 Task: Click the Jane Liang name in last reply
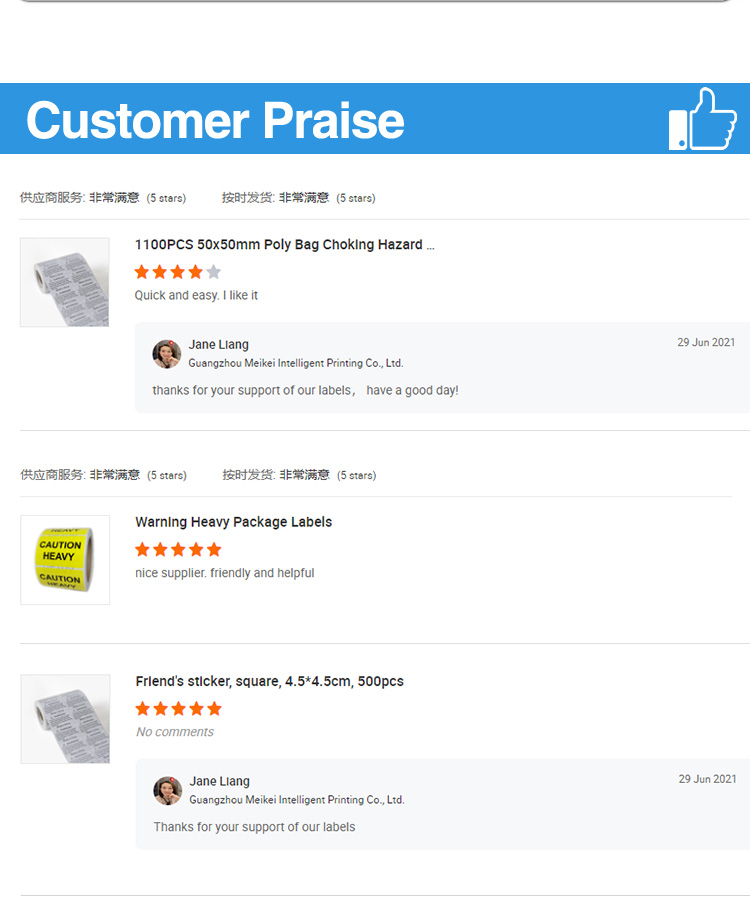220,782
